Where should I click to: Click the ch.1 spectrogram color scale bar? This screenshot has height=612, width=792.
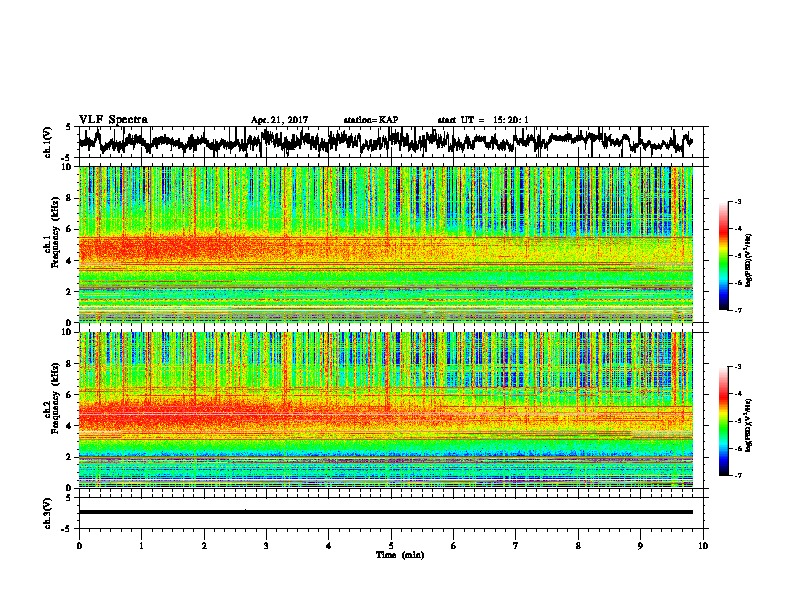[x=723, y=256]
